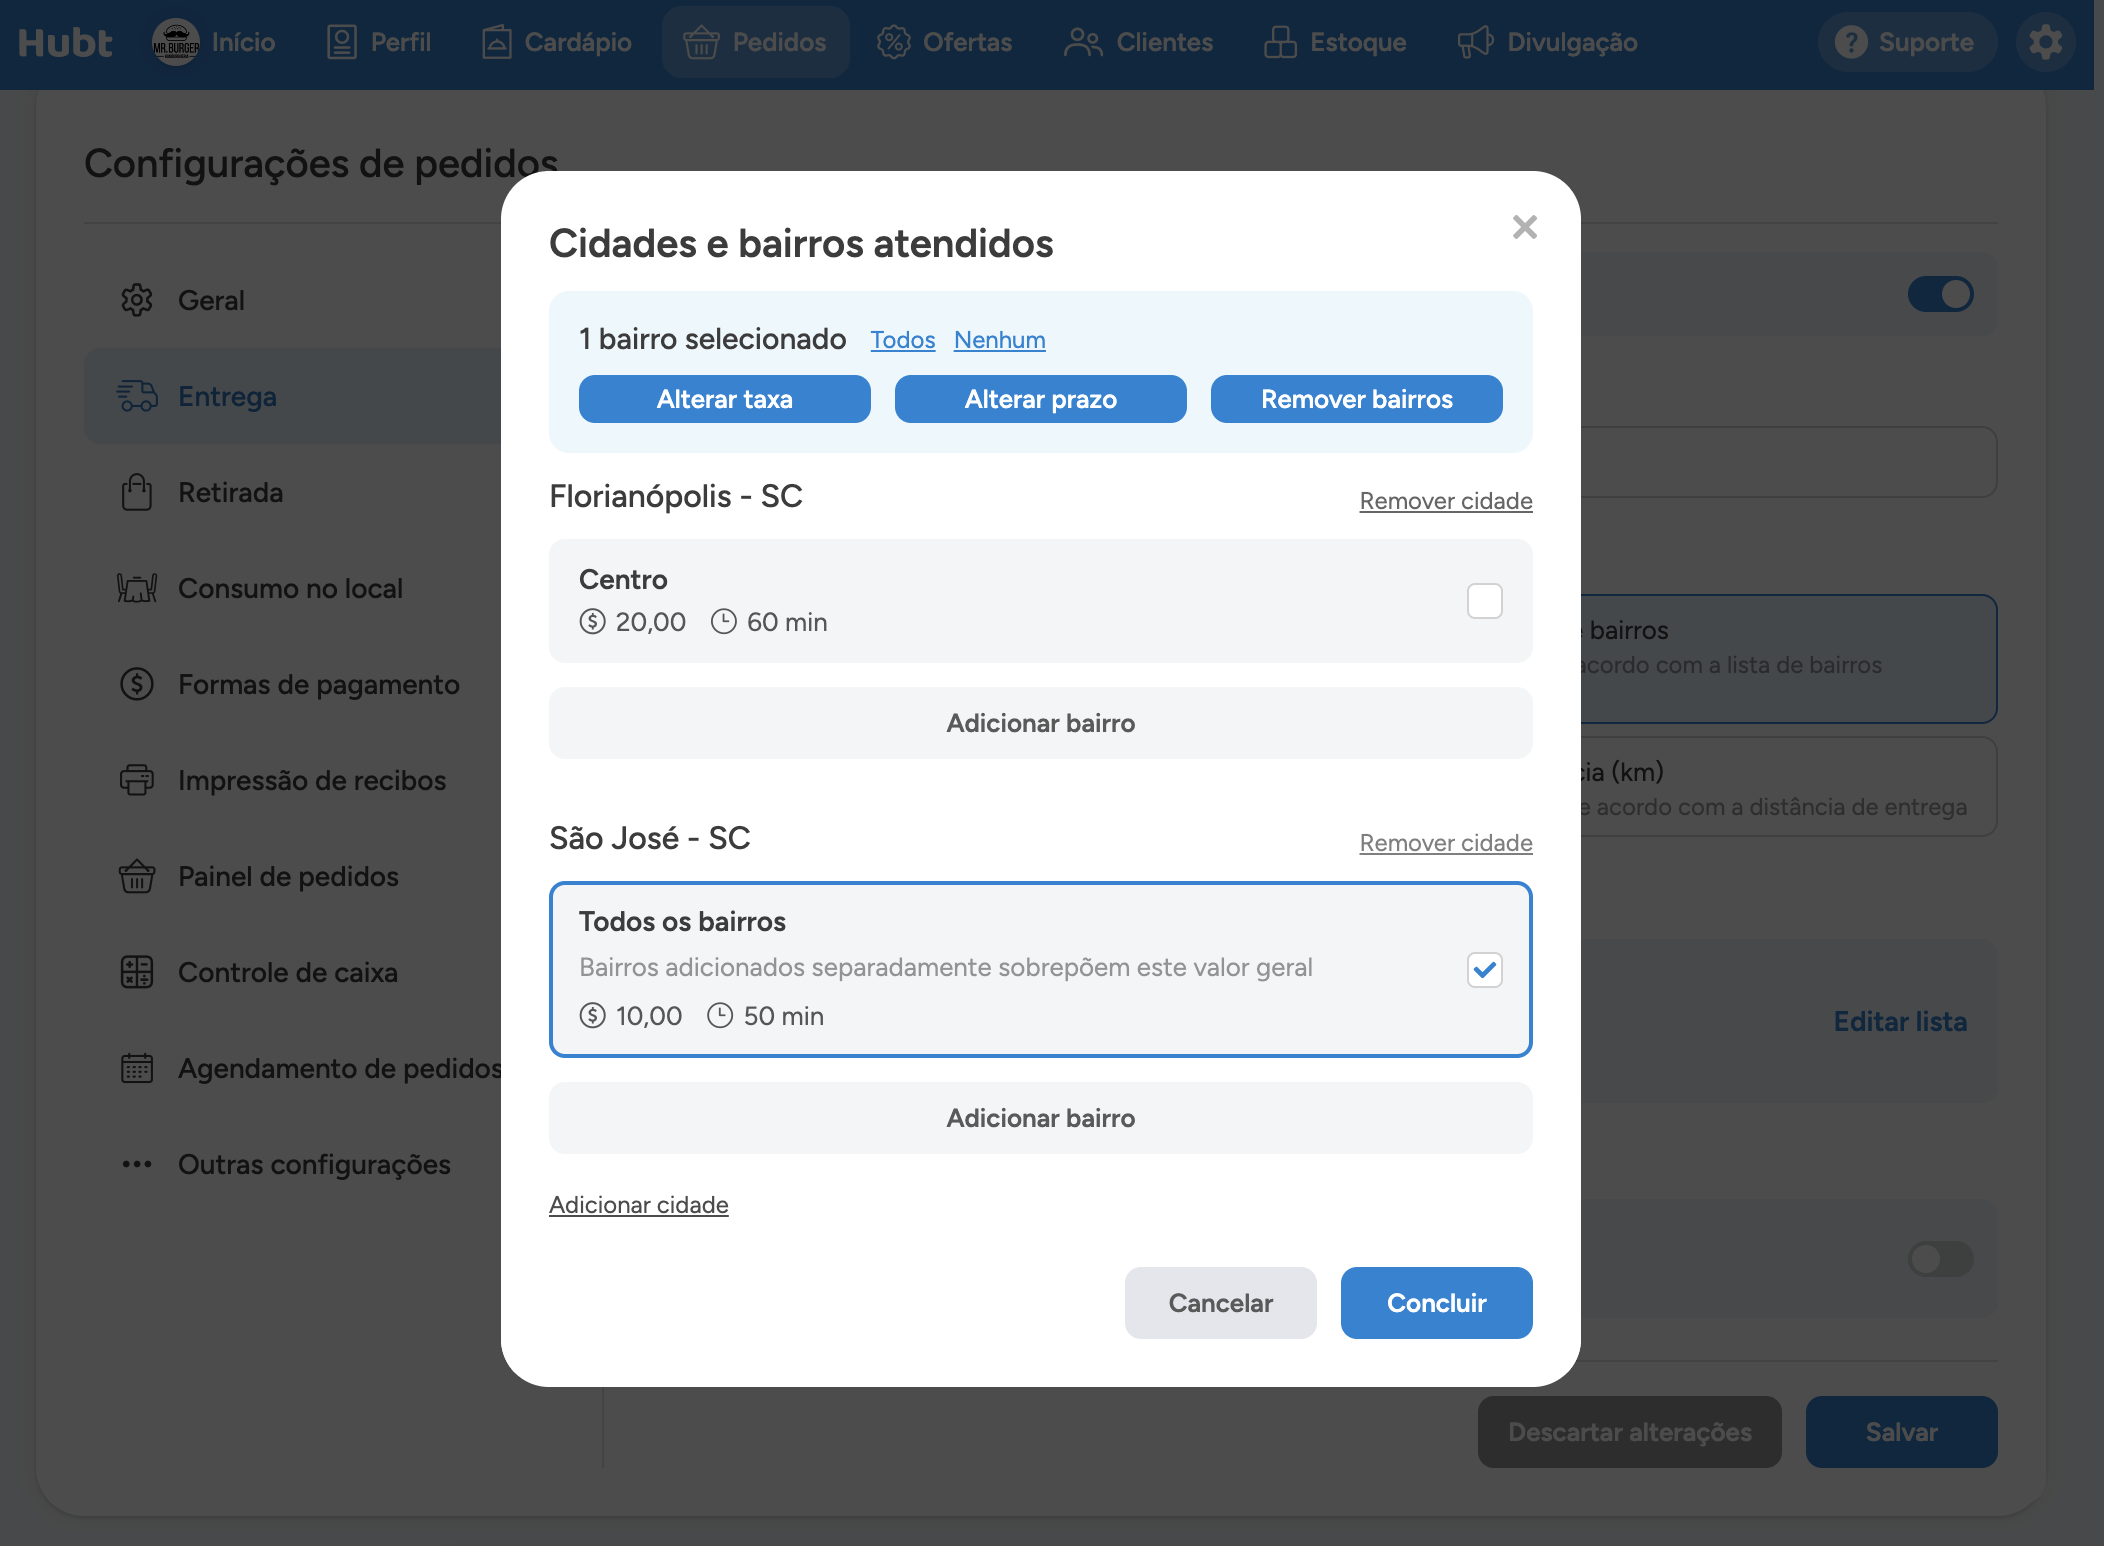
Task: Click the Hubt logo
Action: tap(65, 43)
